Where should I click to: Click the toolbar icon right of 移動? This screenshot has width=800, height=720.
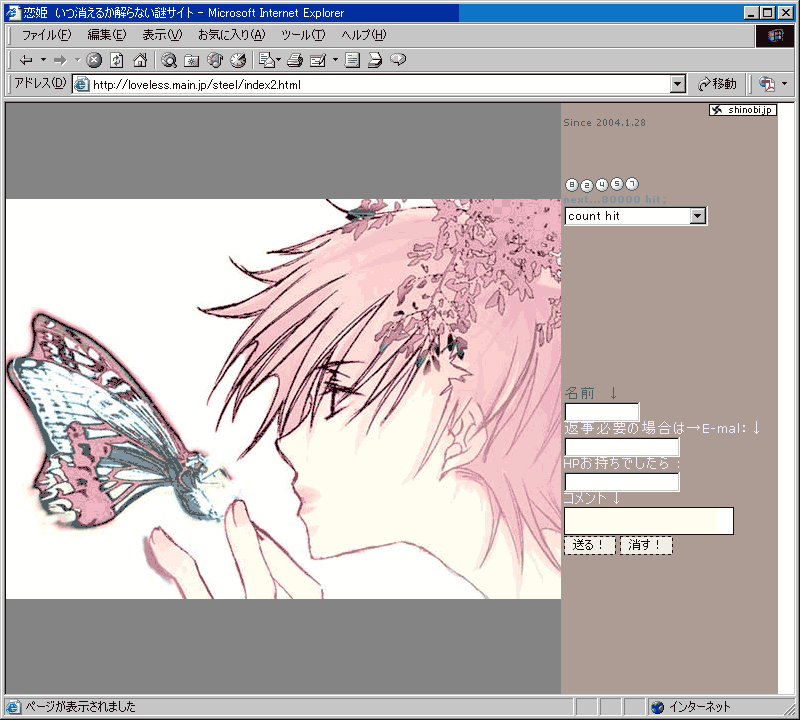click(766, 84)
